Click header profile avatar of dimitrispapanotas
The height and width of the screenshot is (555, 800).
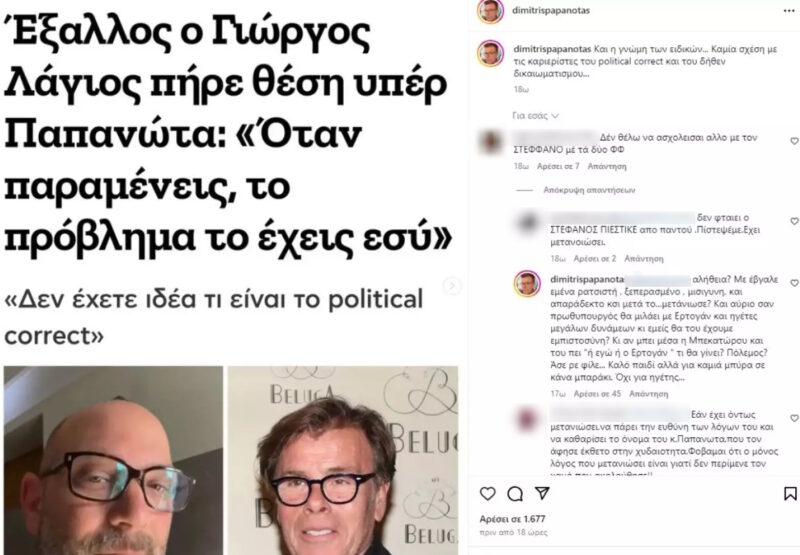pos(490,11)
